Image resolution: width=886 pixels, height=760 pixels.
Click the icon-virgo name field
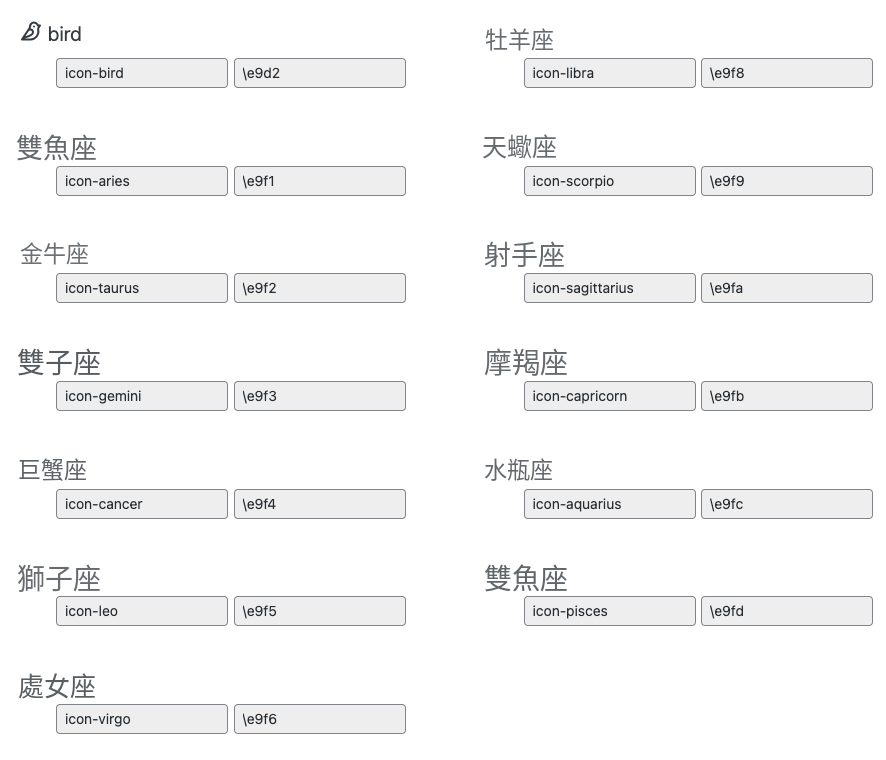click(x=142, y=719)
